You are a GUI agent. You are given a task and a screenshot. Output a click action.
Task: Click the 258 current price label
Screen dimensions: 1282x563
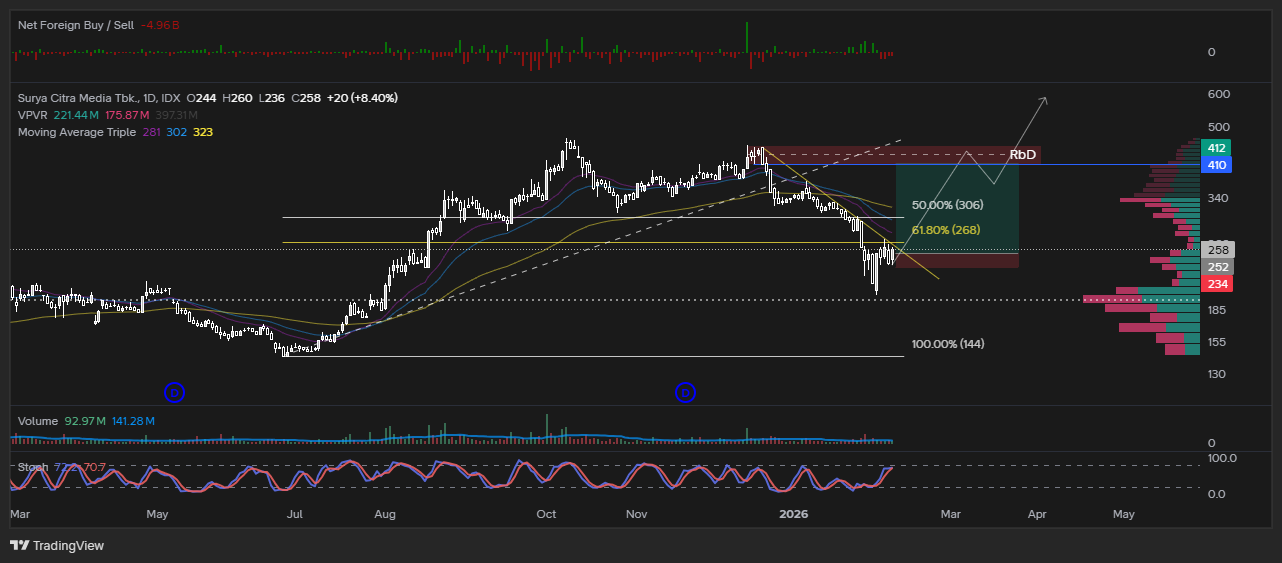pos(1217,250)
